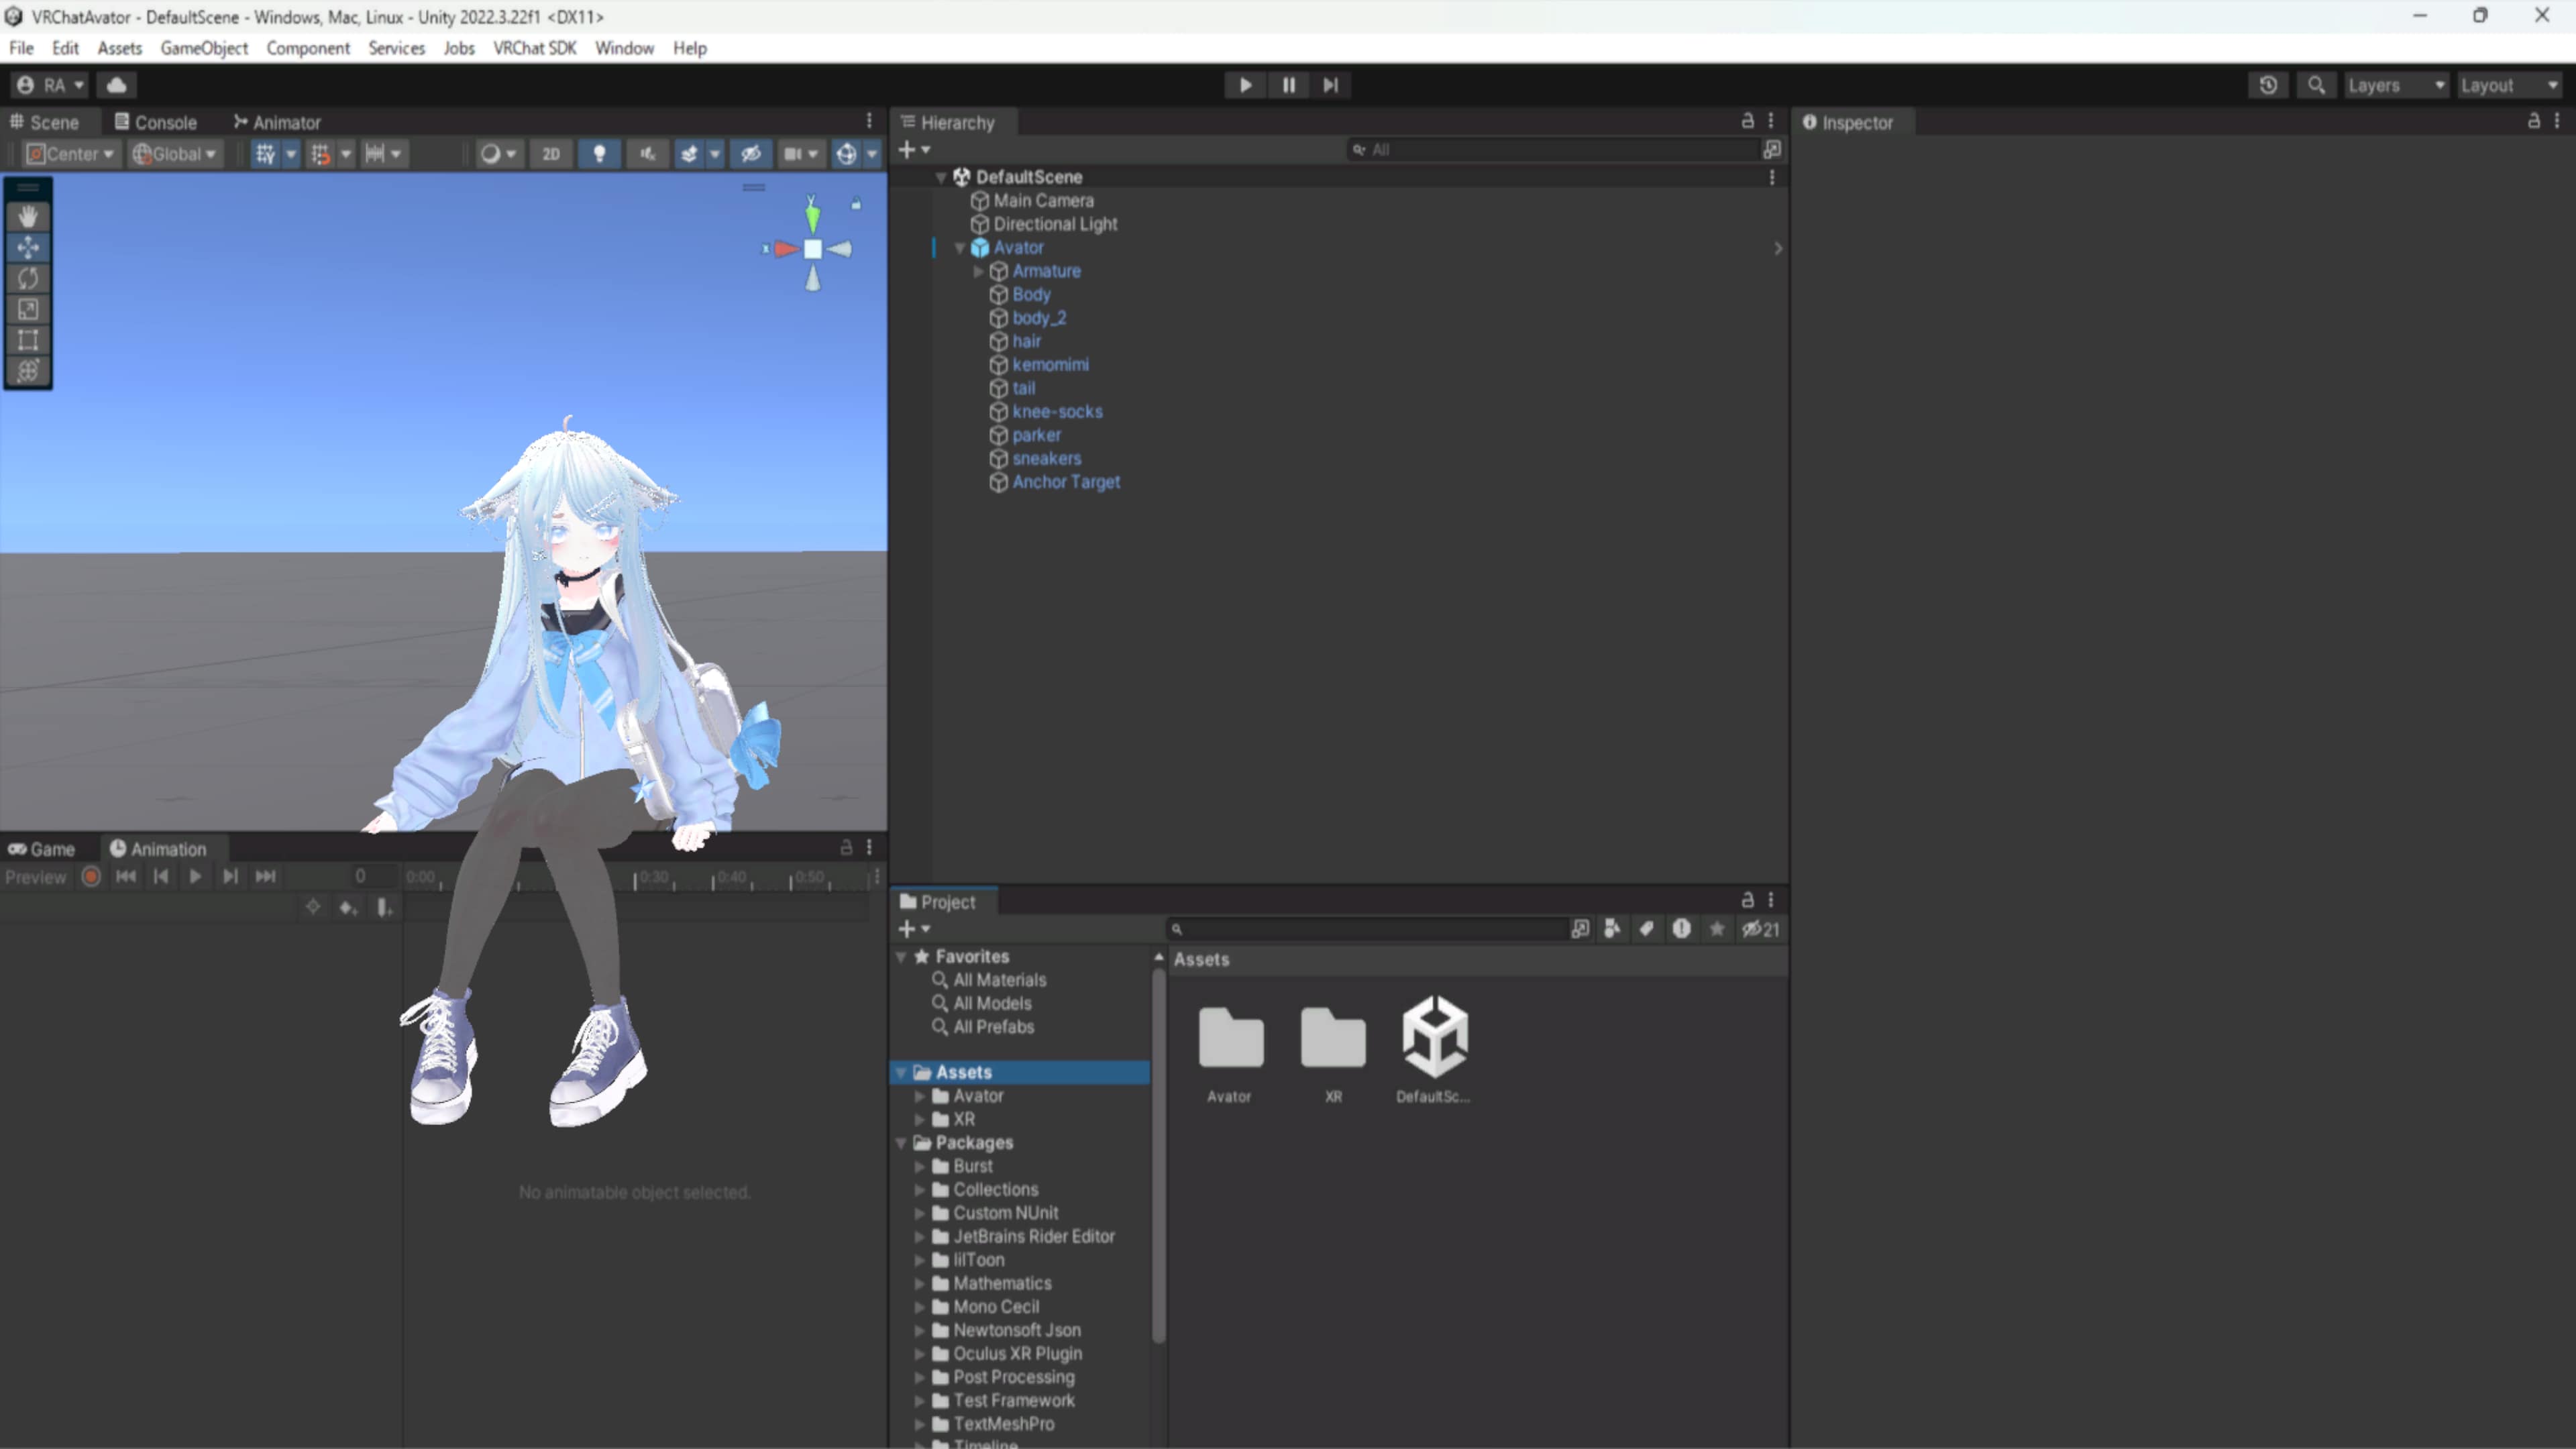Switch to the Animator tab
2576x1449 pixels.
point(277,122)
